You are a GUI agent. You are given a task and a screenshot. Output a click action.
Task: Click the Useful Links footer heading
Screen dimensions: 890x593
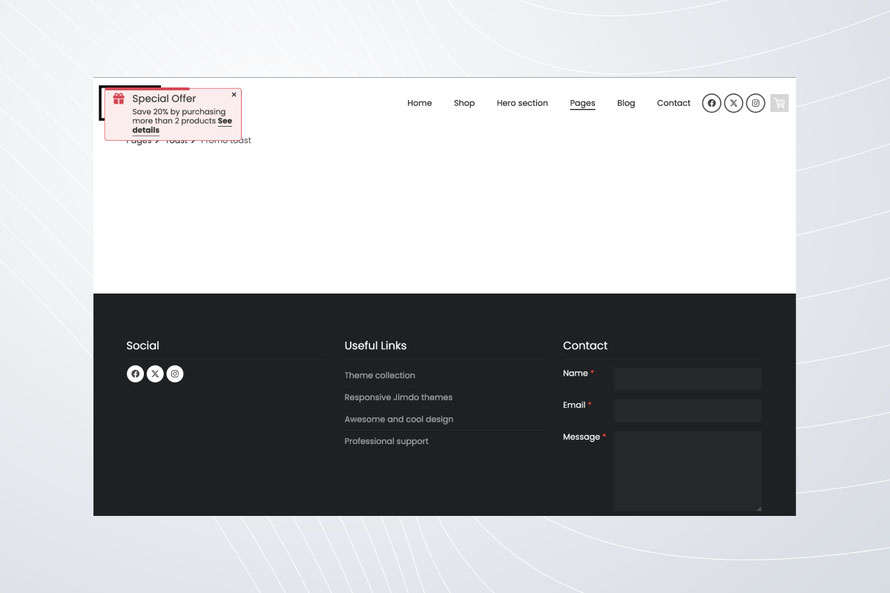coord(375,346)
